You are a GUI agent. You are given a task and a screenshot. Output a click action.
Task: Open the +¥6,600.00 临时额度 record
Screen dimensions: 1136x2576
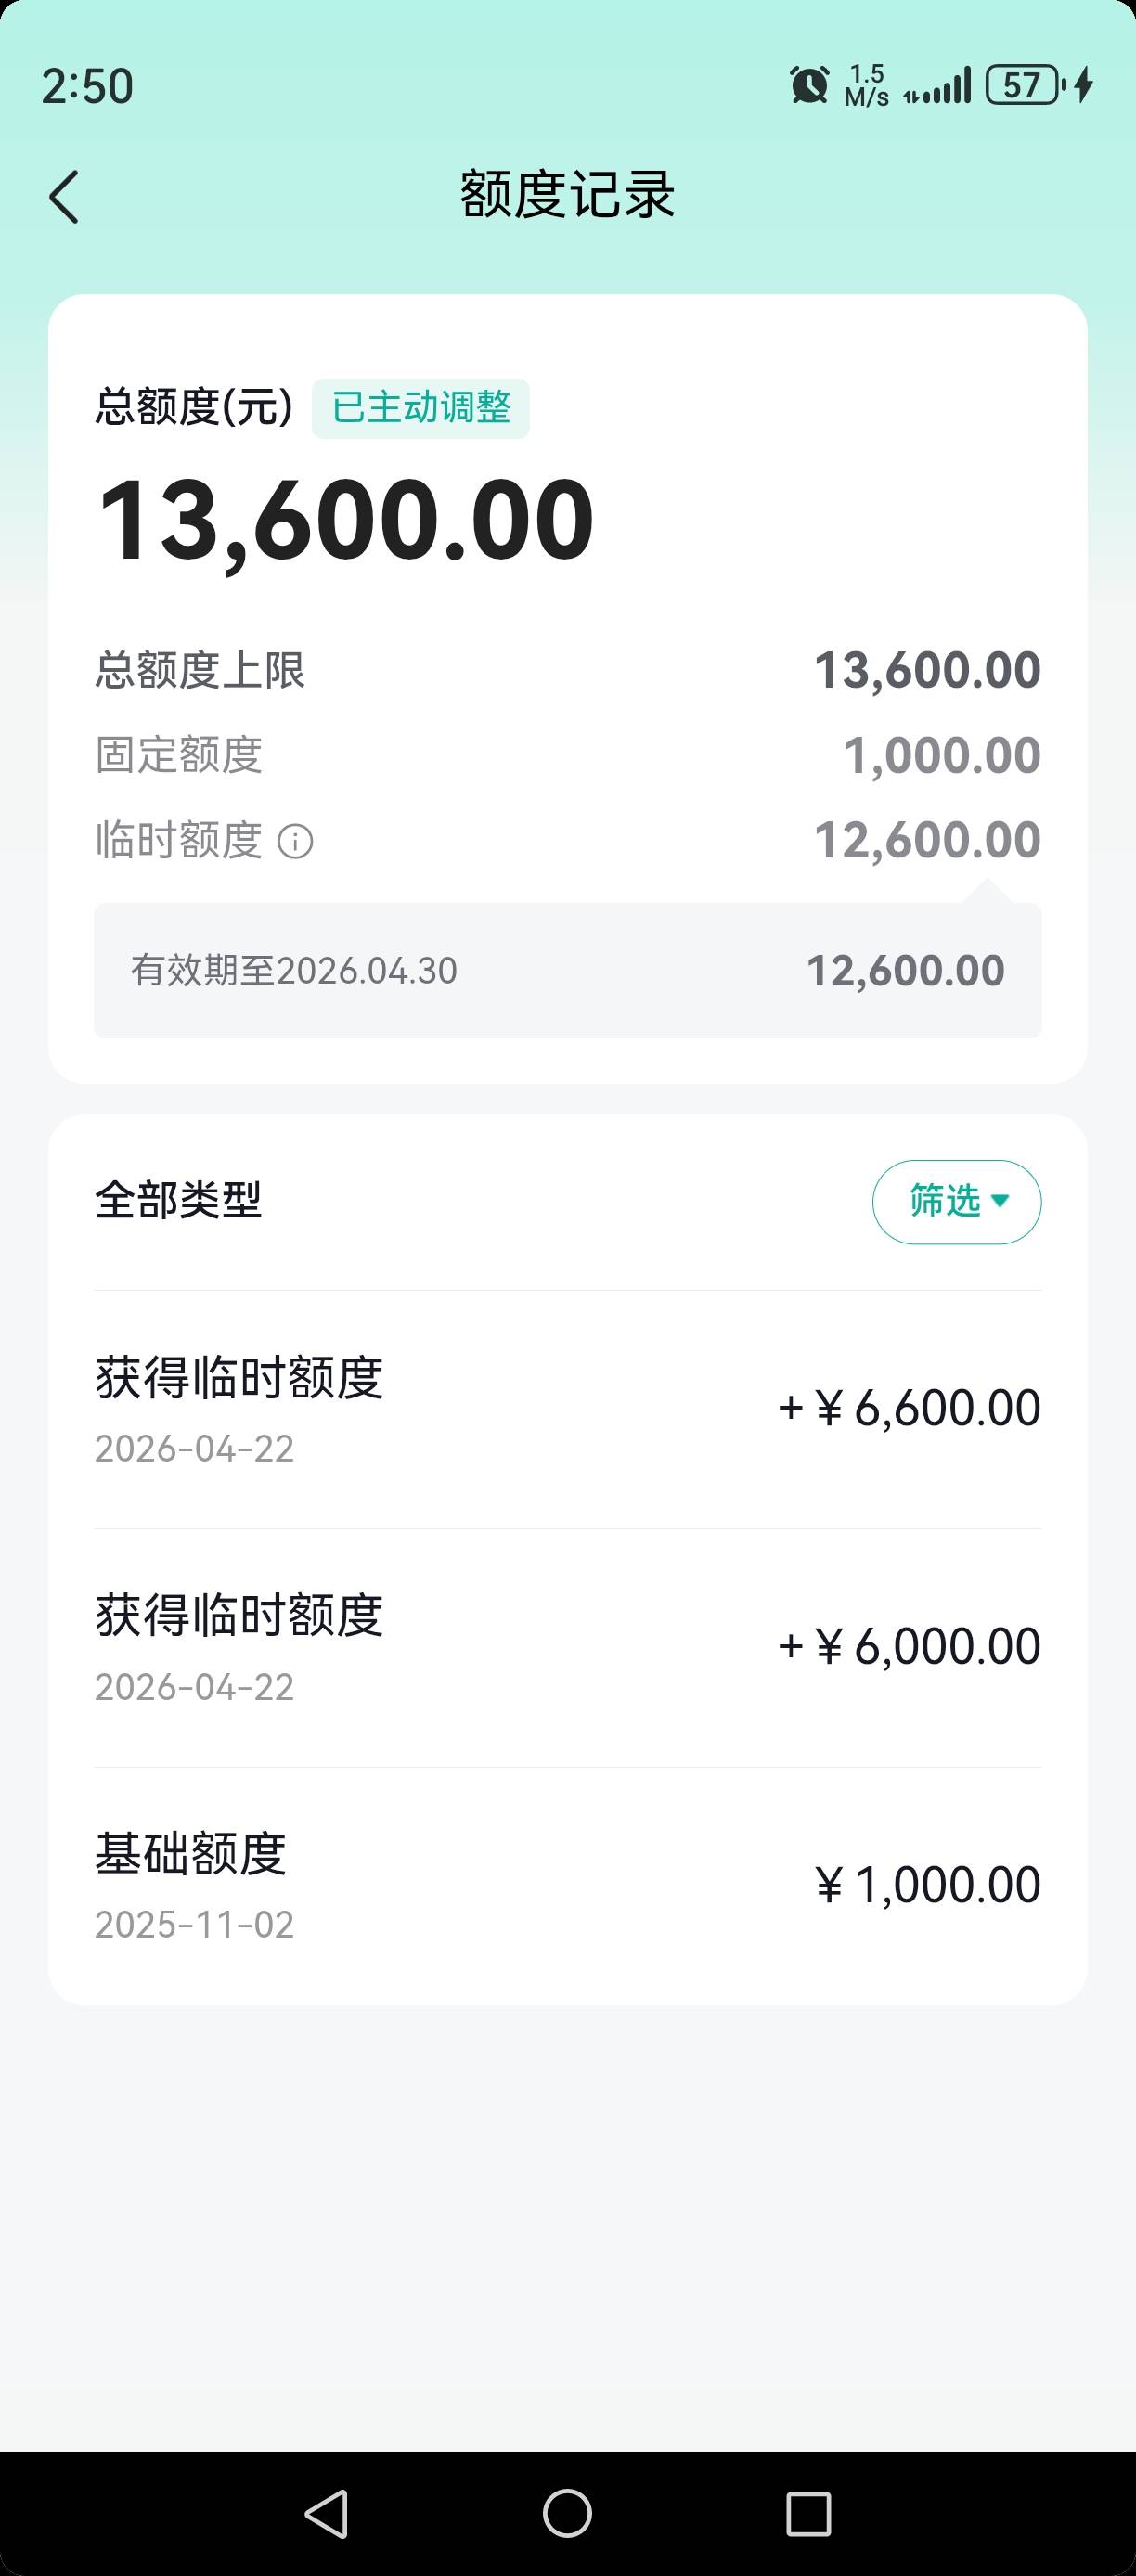(x=567, y=1409)
